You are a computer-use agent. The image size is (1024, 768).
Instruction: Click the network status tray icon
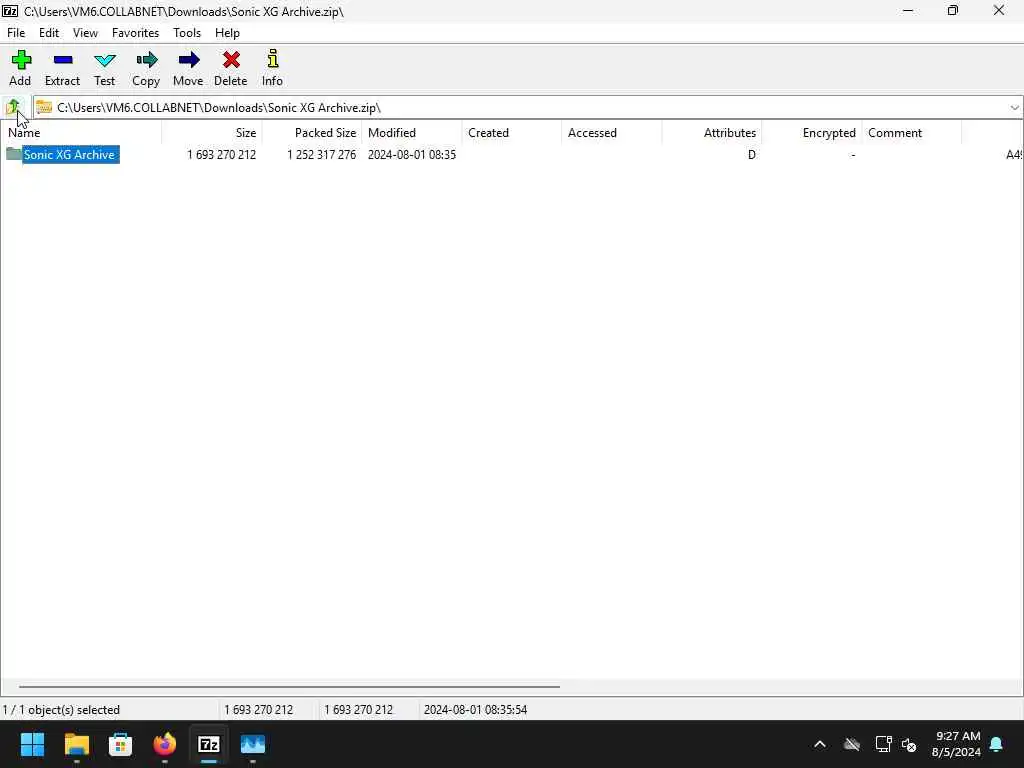pyautogui.click(x=883, y=744)
